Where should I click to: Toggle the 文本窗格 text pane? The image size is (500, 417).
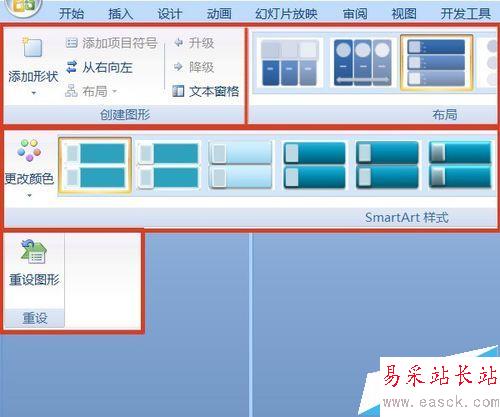tap(206, 91)
